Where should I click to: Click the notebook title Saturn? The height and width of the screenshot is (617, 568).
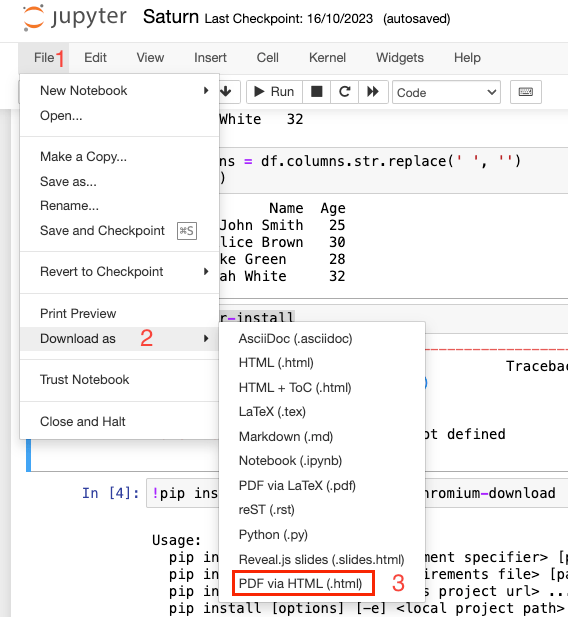click(x=171, y=17)
